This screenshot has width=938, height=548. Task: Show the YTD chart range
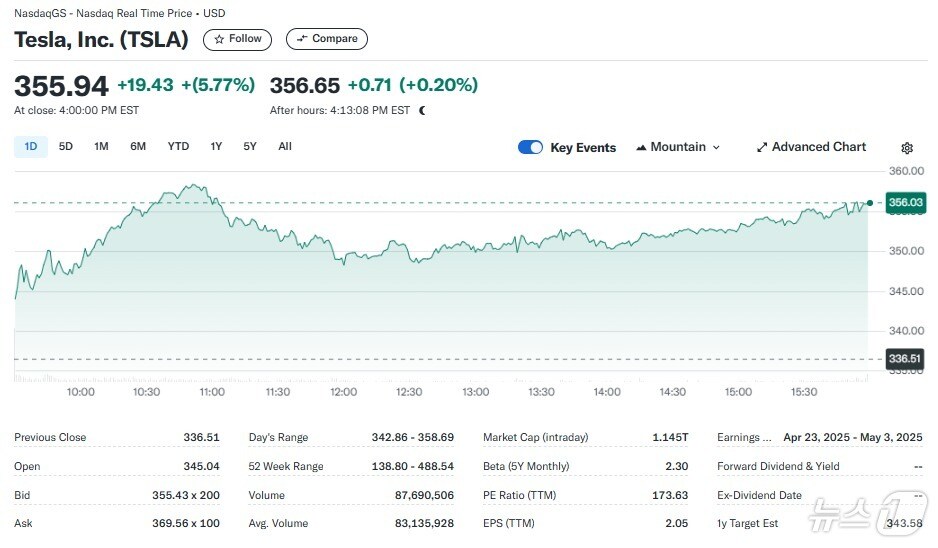pos(178,147)
